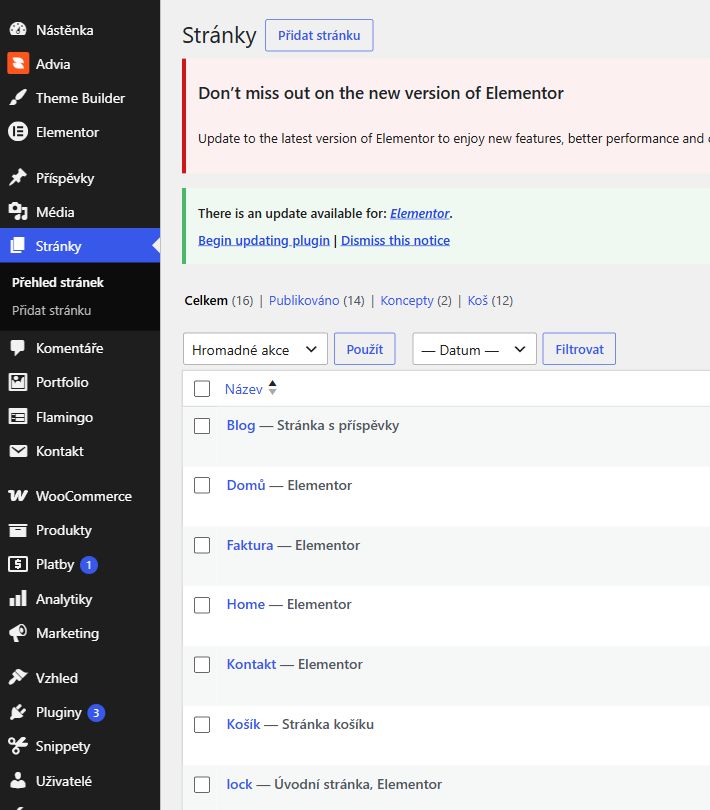The width and height of the screenshot is (710, 810).
Task: Click the Stránky pages icon
Action: pos(18,246)
